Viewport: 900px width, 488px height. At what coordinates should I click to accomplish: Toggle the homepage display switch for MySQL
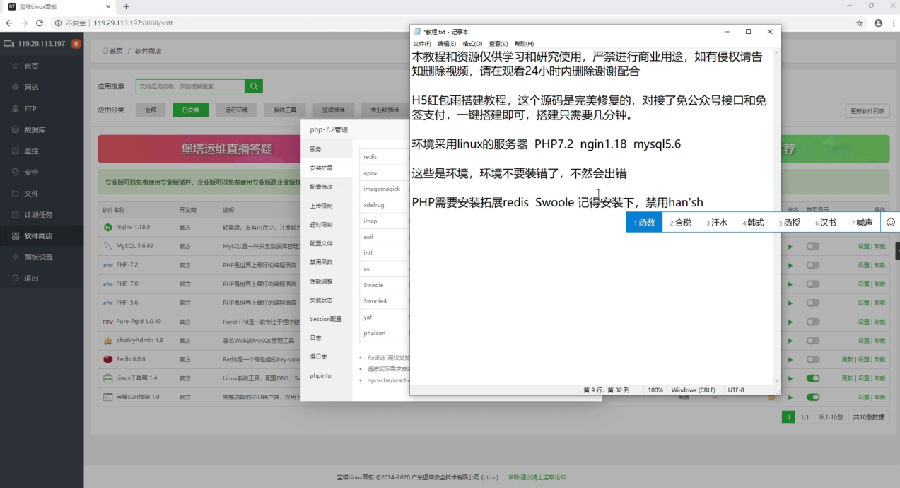point(813,246)
